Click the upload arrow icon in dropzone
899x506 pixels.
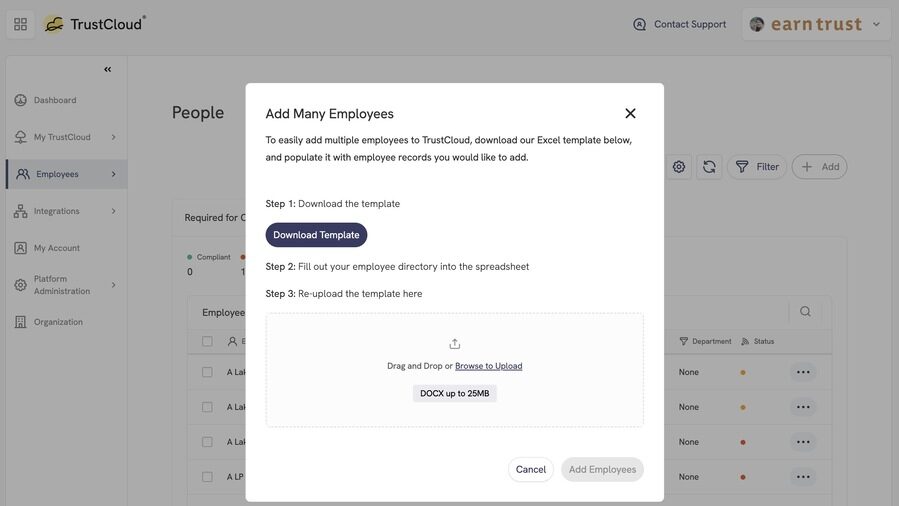pyautogui.click(x=455, y=344)
